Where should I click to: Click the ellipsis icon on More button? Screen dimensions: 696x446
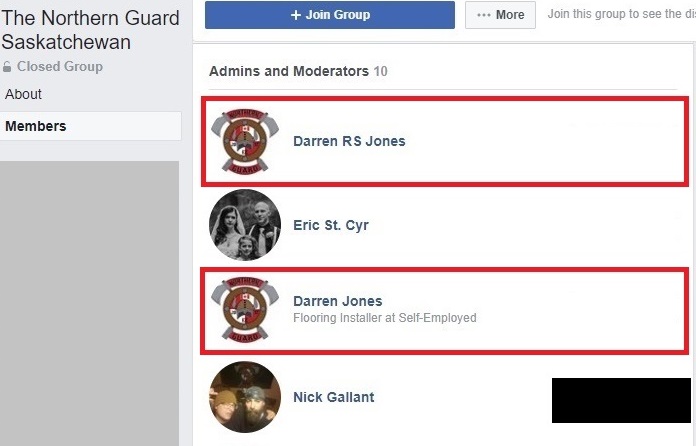[x=483, y=15]
